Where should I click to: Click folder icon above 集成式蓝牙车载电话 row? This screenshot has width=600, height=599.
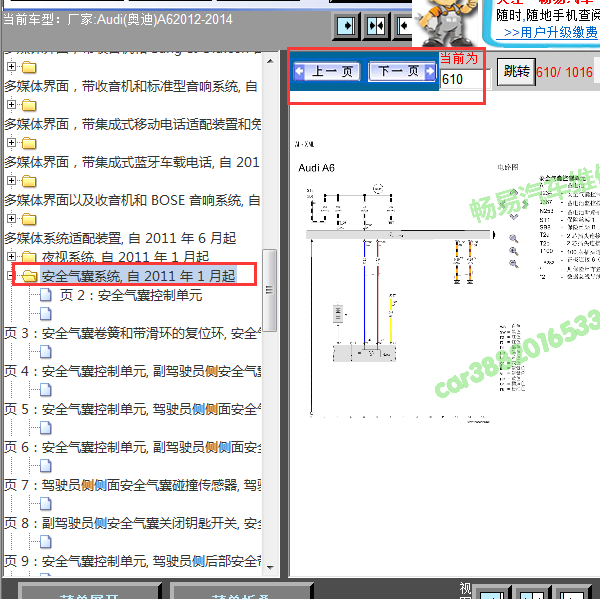pyautogui.click(x=29, y=144)
